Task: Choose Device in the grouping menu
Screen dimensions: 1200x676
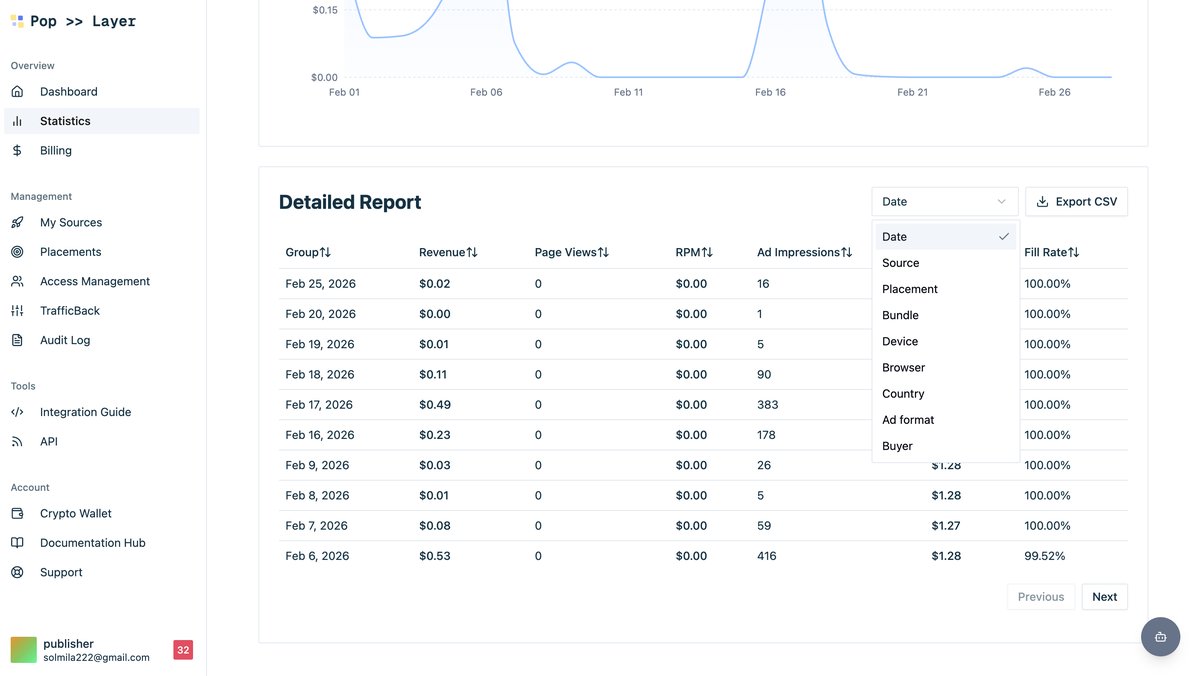Action: pos(900,341)
